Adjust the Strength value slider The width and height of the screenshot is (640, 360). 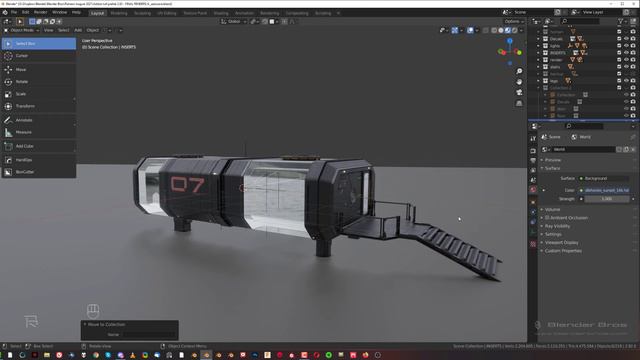click(607, 199)
